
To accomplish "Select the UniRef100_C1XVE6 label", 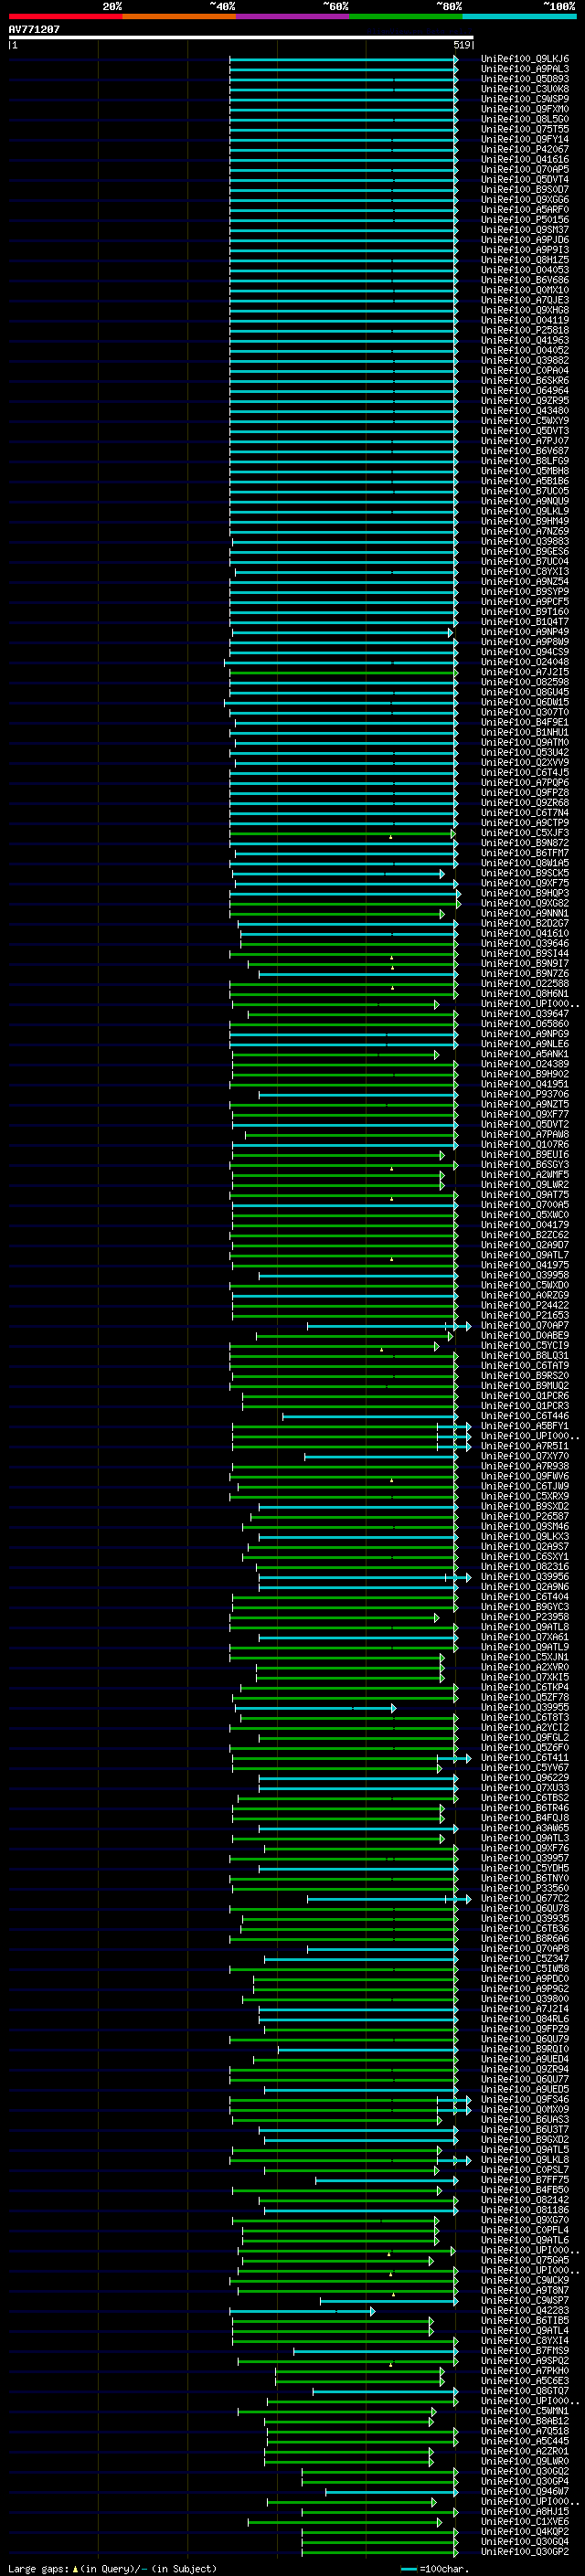I will 525,2521.
